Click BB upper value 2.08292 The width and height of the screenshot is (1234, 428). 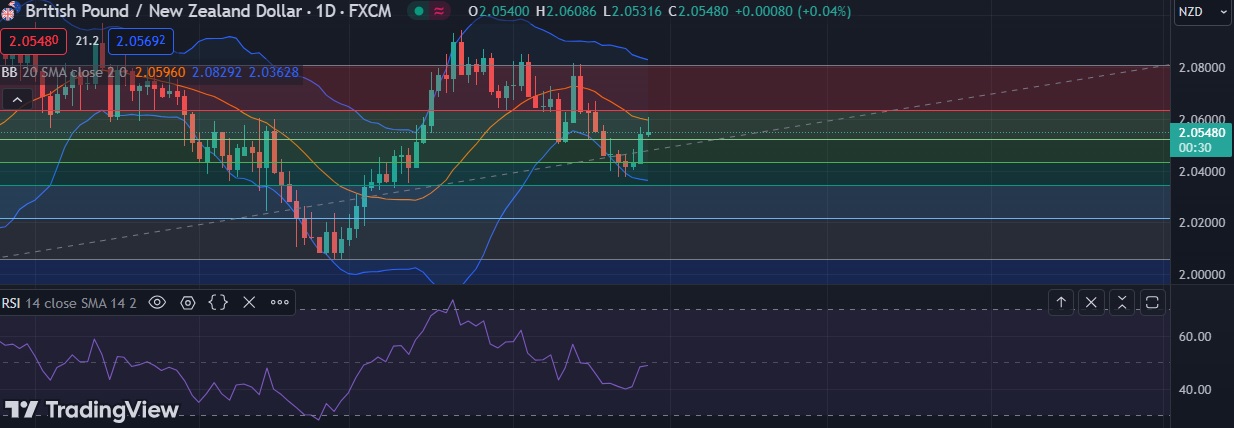[219, 72]
